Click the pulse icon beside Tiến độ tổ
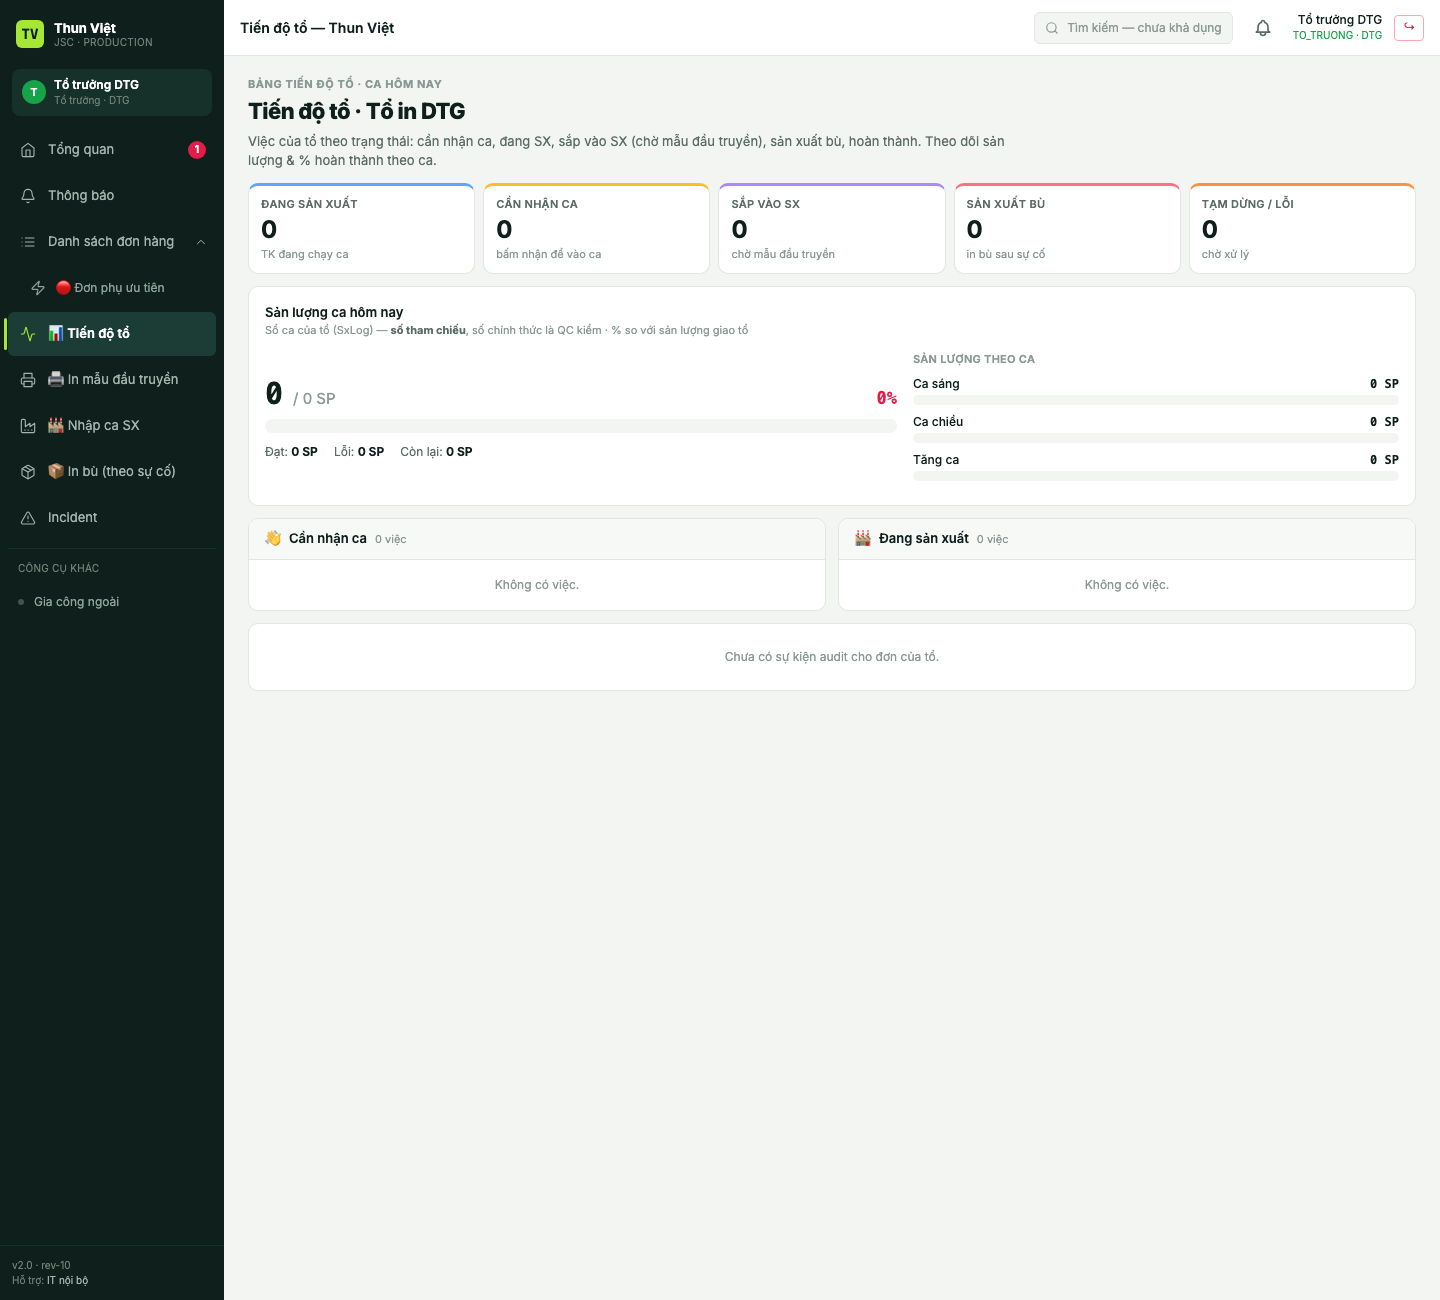The width and height of the screenshot is (1440, 1300). point(28,334)
